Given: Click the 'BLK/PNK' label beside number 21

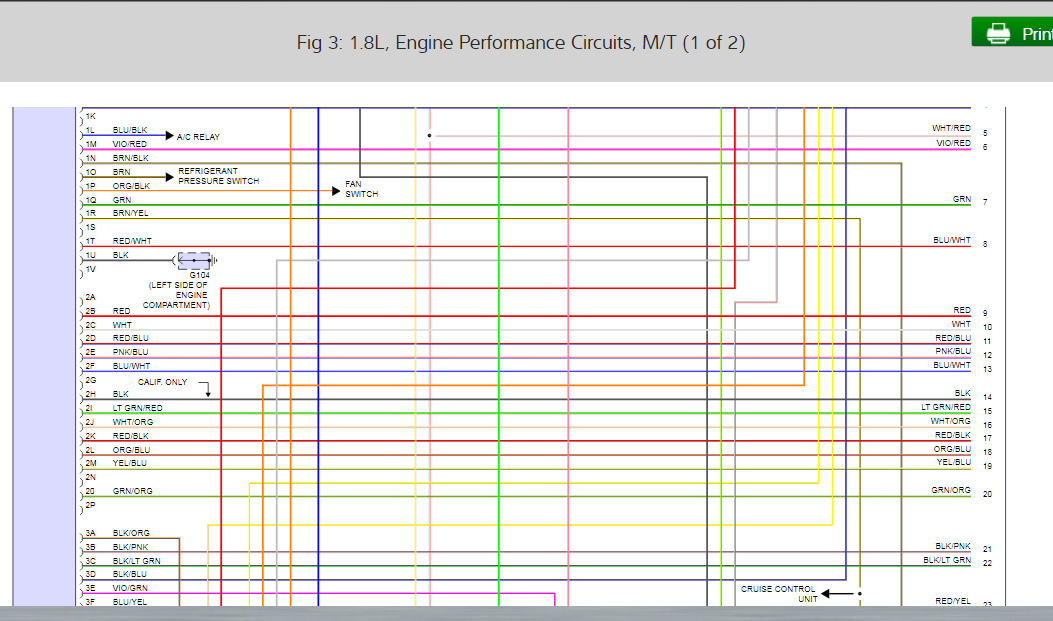Looking at the screenshot, I should (x=953, y=546).
